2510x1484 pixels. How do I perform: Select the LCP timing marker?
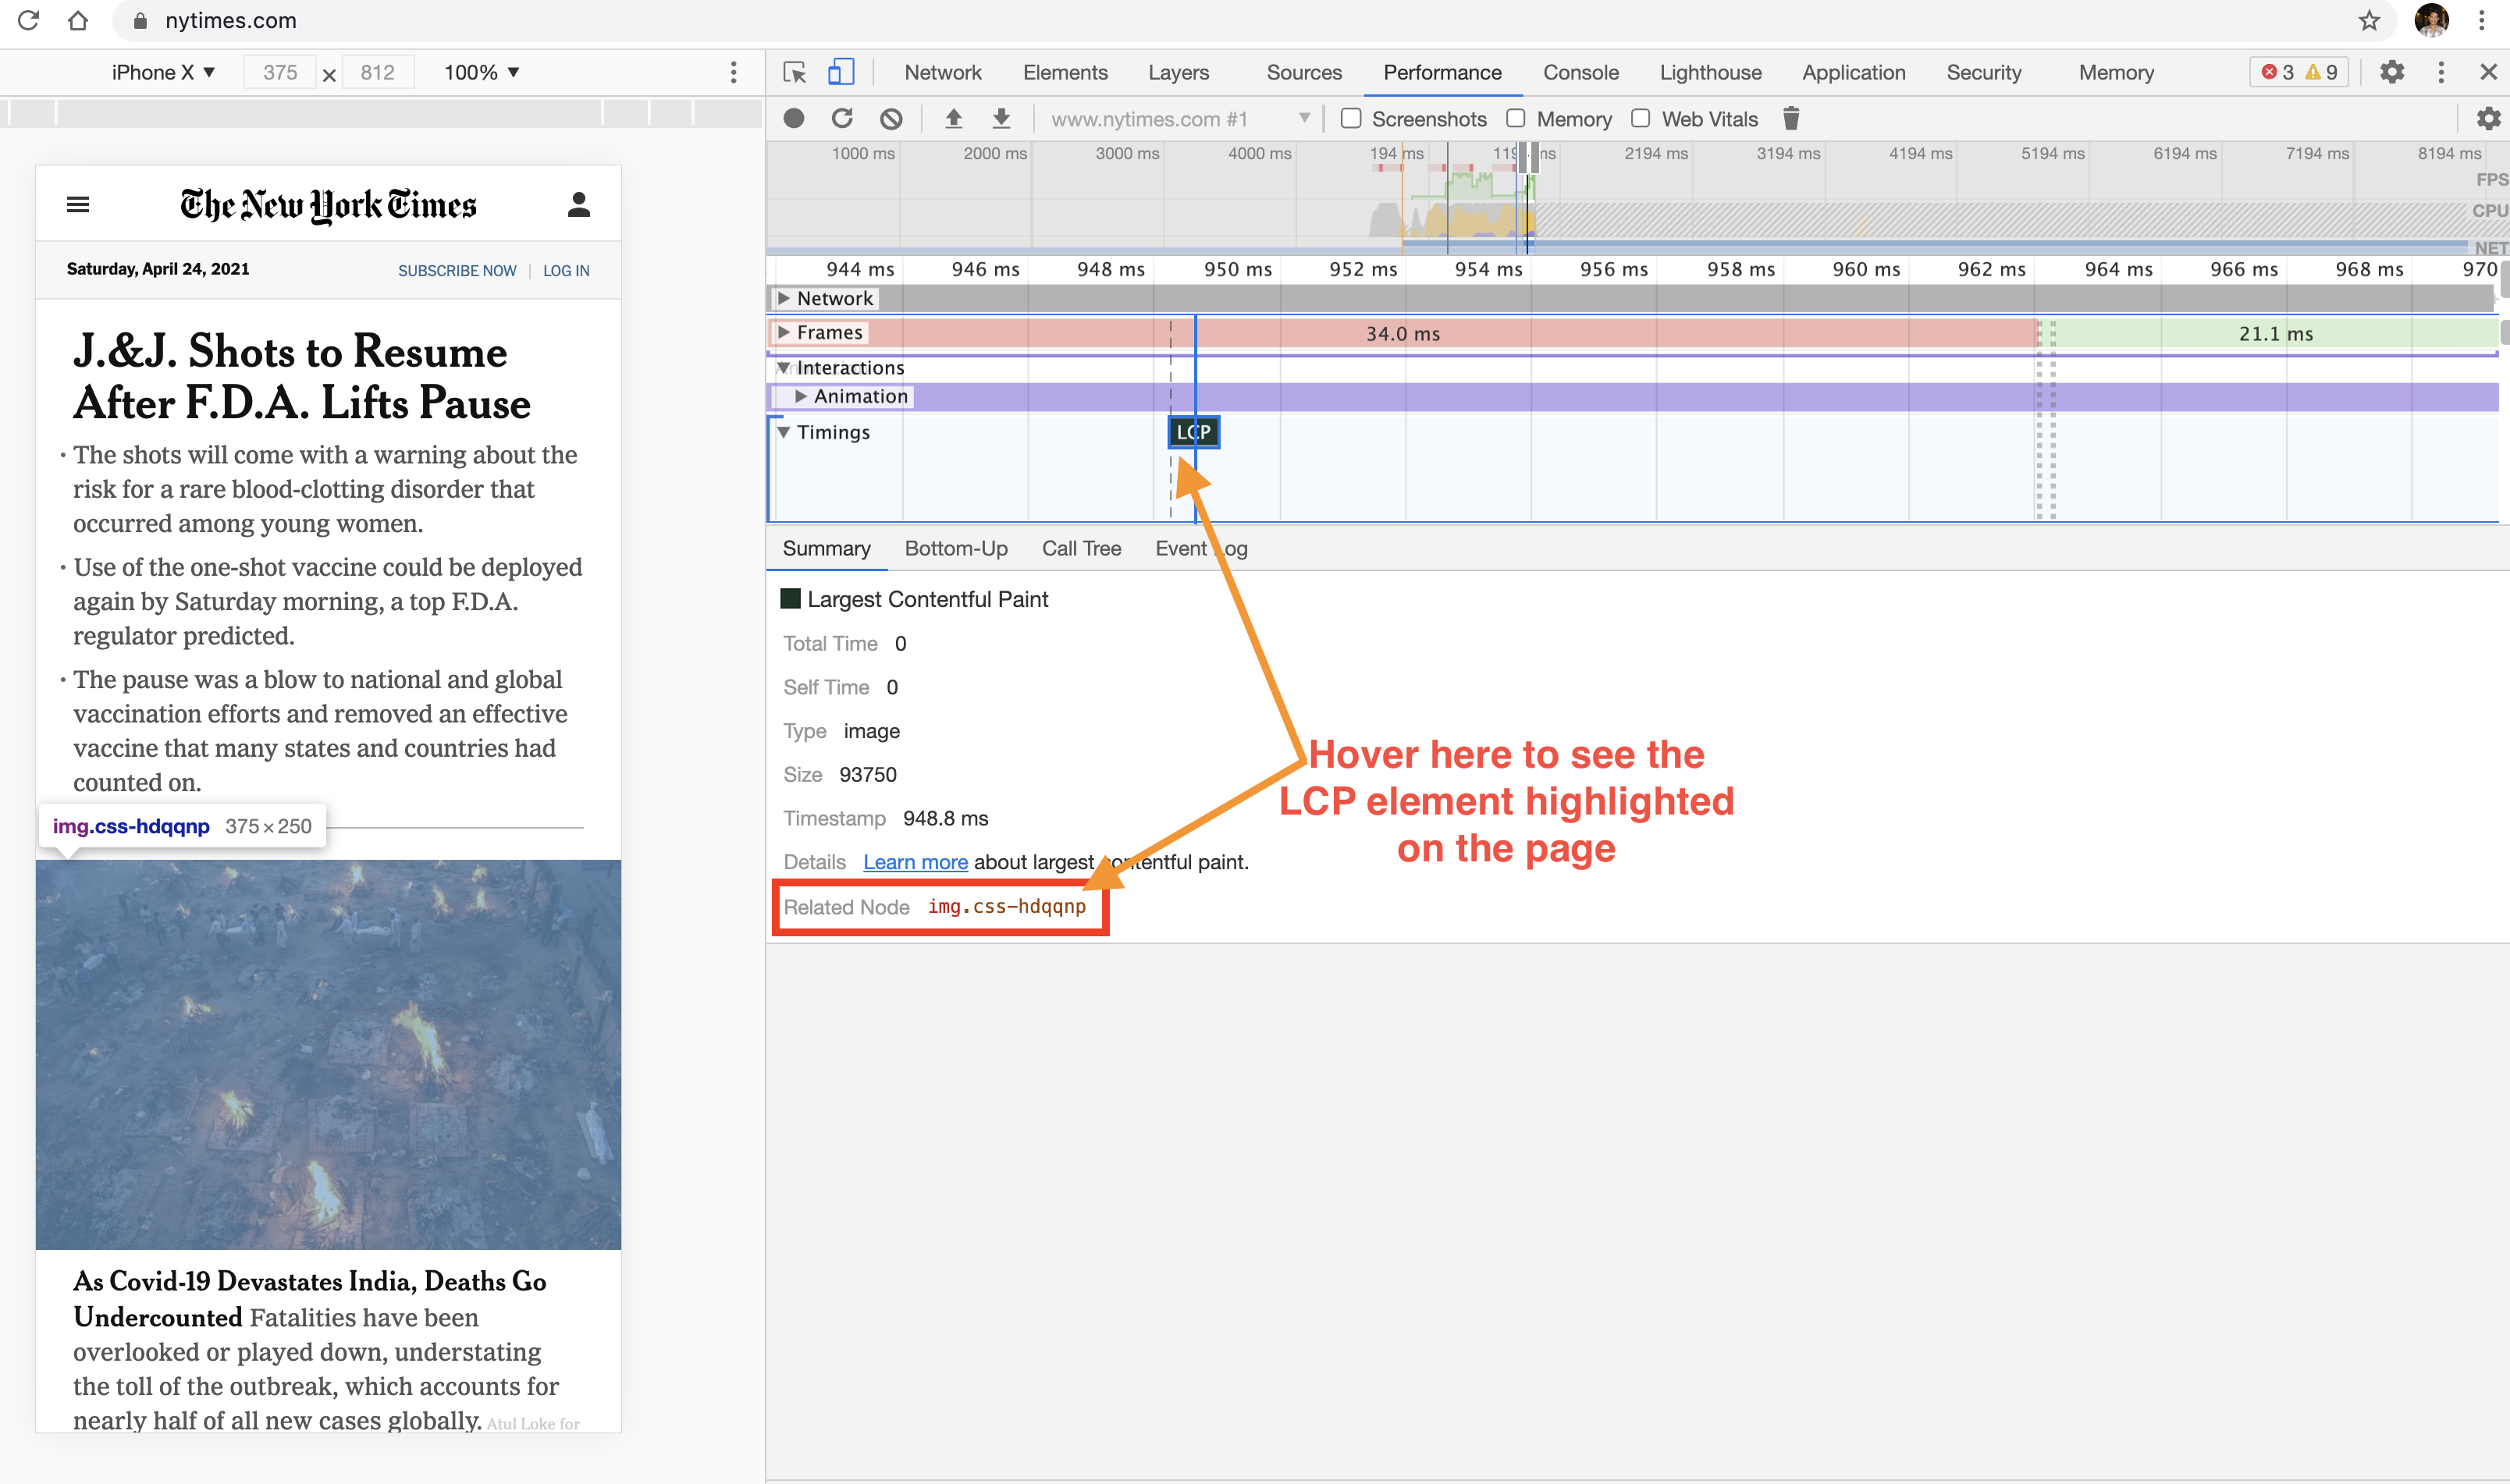pyautogui.click(x=1194, y=432)
